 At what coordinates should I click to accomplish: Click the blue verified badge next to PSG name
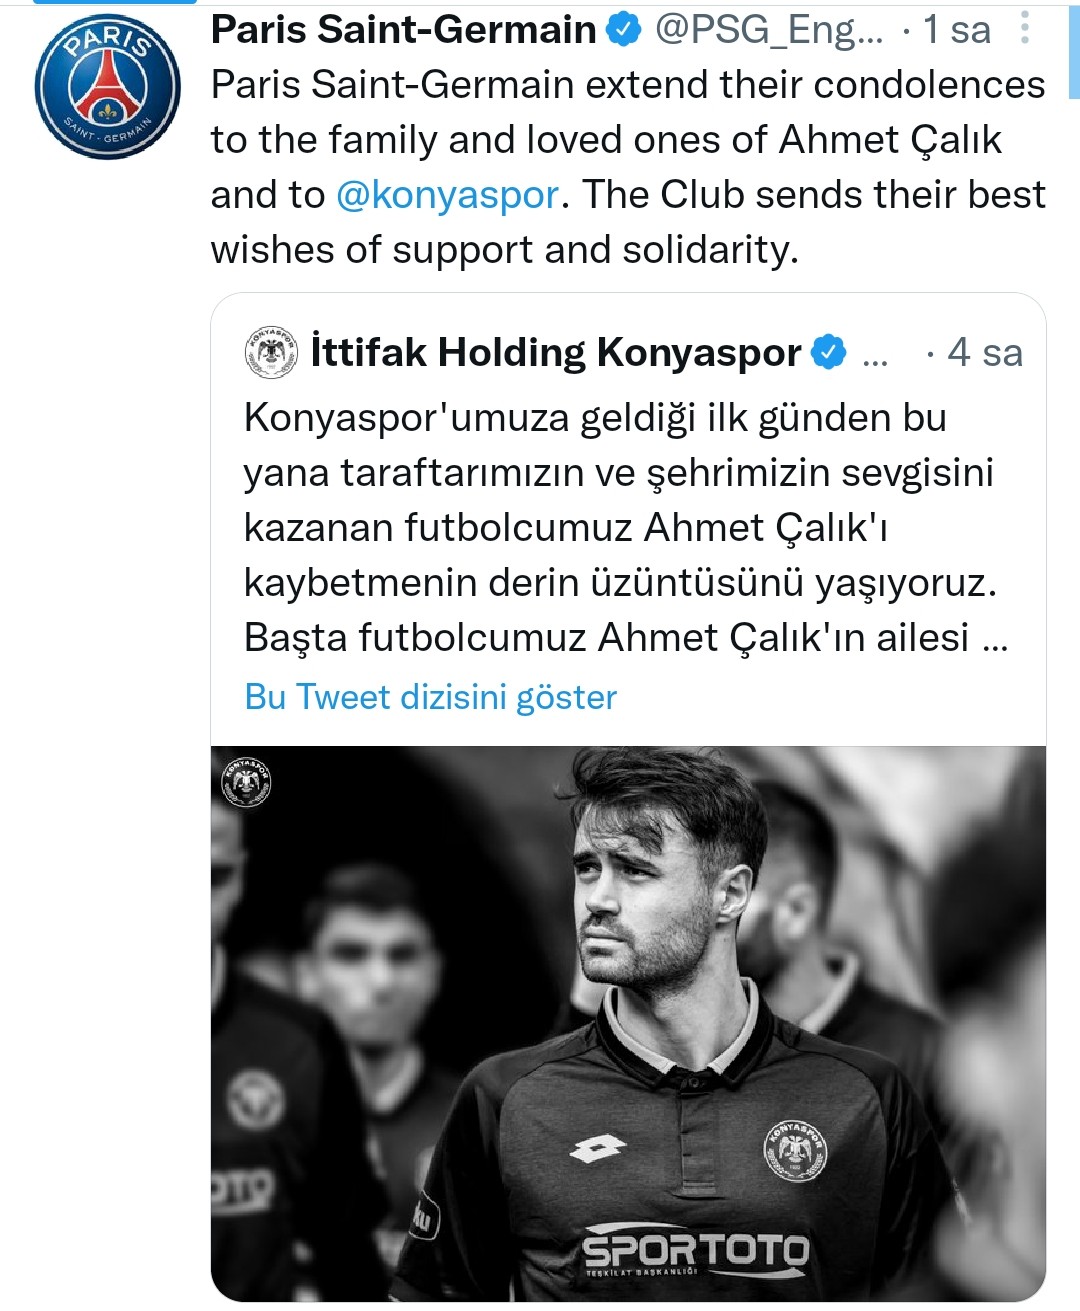(x=622, y=29)
